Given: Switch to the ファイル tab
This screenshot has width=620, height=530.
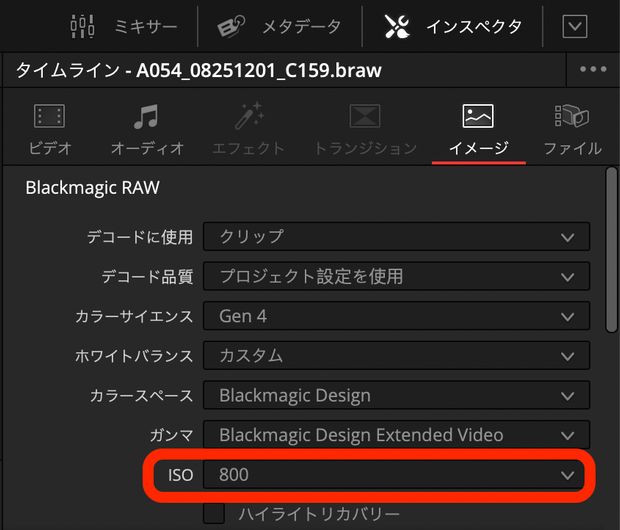Looking at the screenshot, I should click(573, 130).
